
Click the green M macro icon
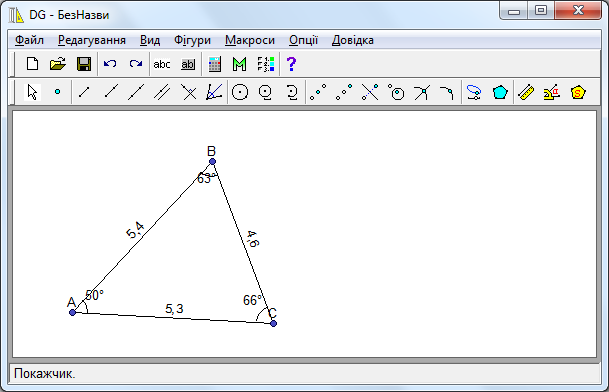(240, 64)
